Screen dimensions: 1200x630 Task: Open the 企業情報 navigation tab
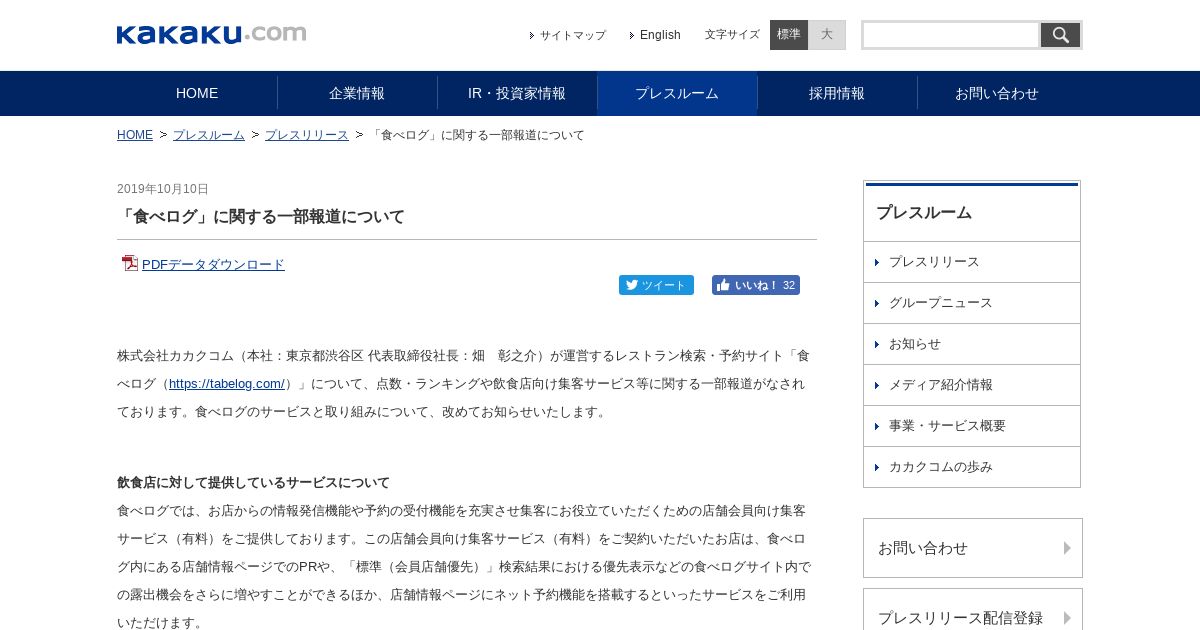357,93
